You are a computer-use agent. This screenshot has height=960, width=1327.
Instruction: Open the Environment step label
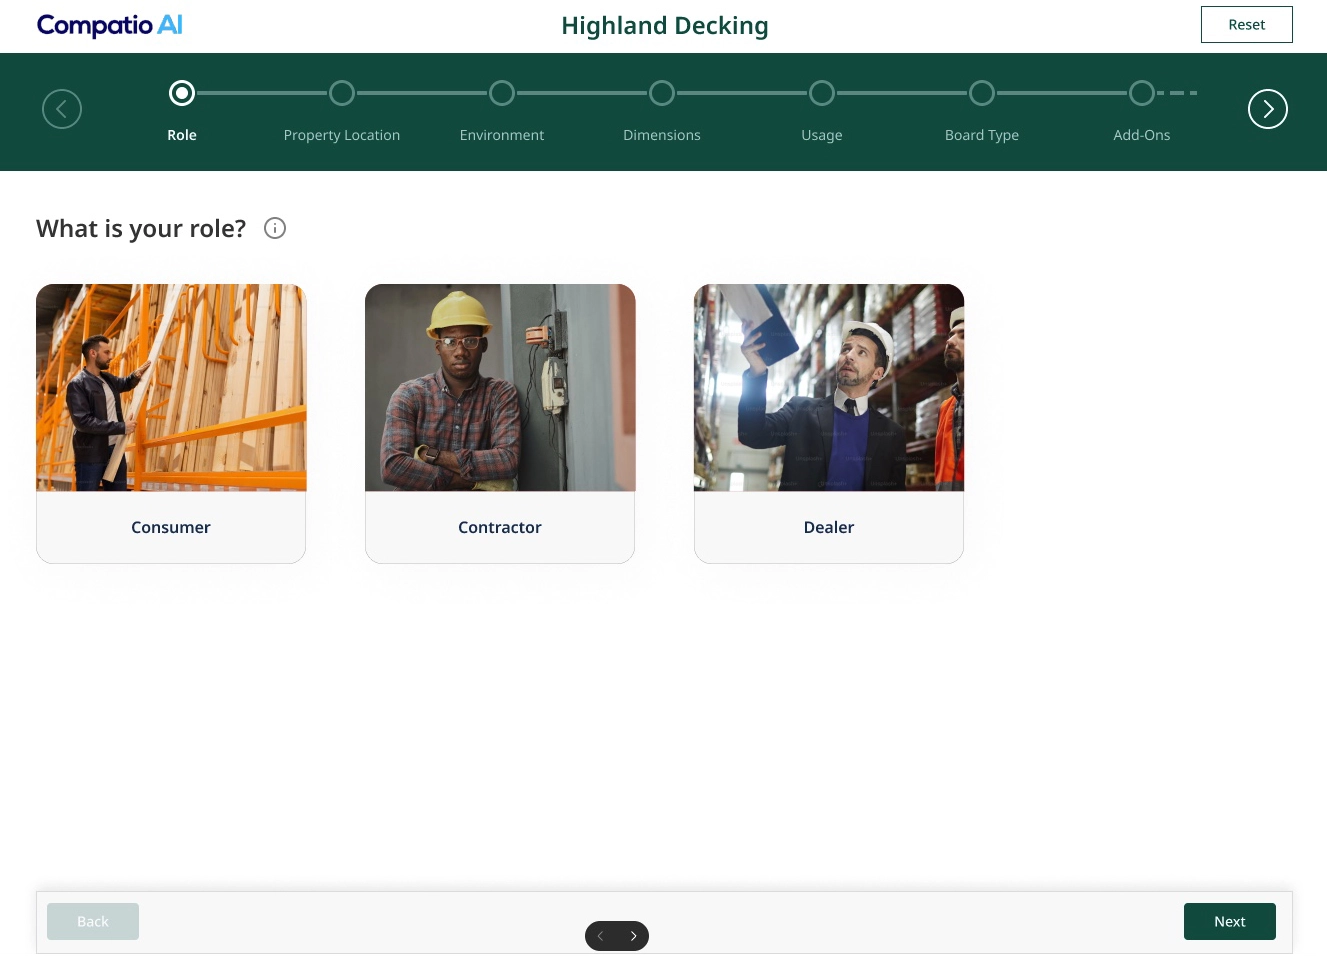[x=502, y=135]
